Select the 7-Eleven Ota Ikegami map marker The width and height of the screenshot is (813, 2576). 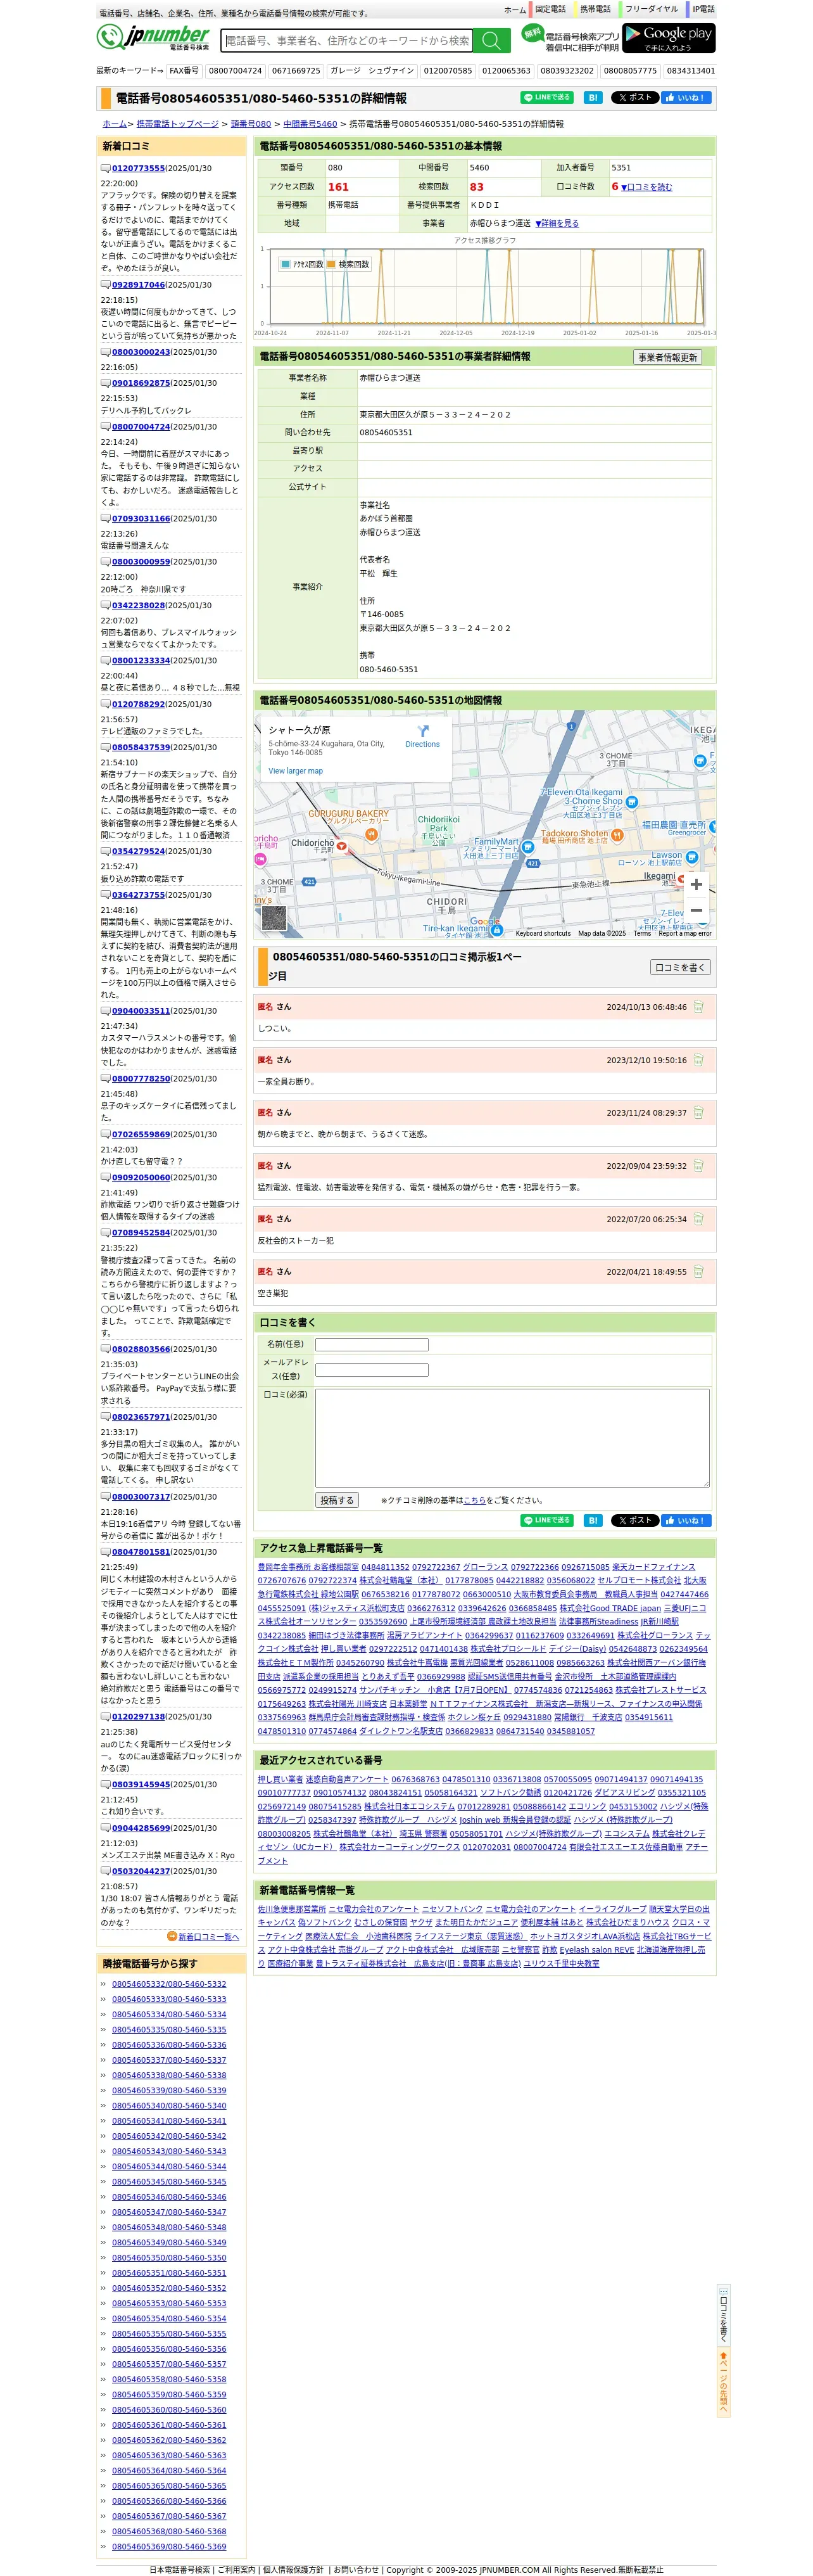click(x=631, y=802)
